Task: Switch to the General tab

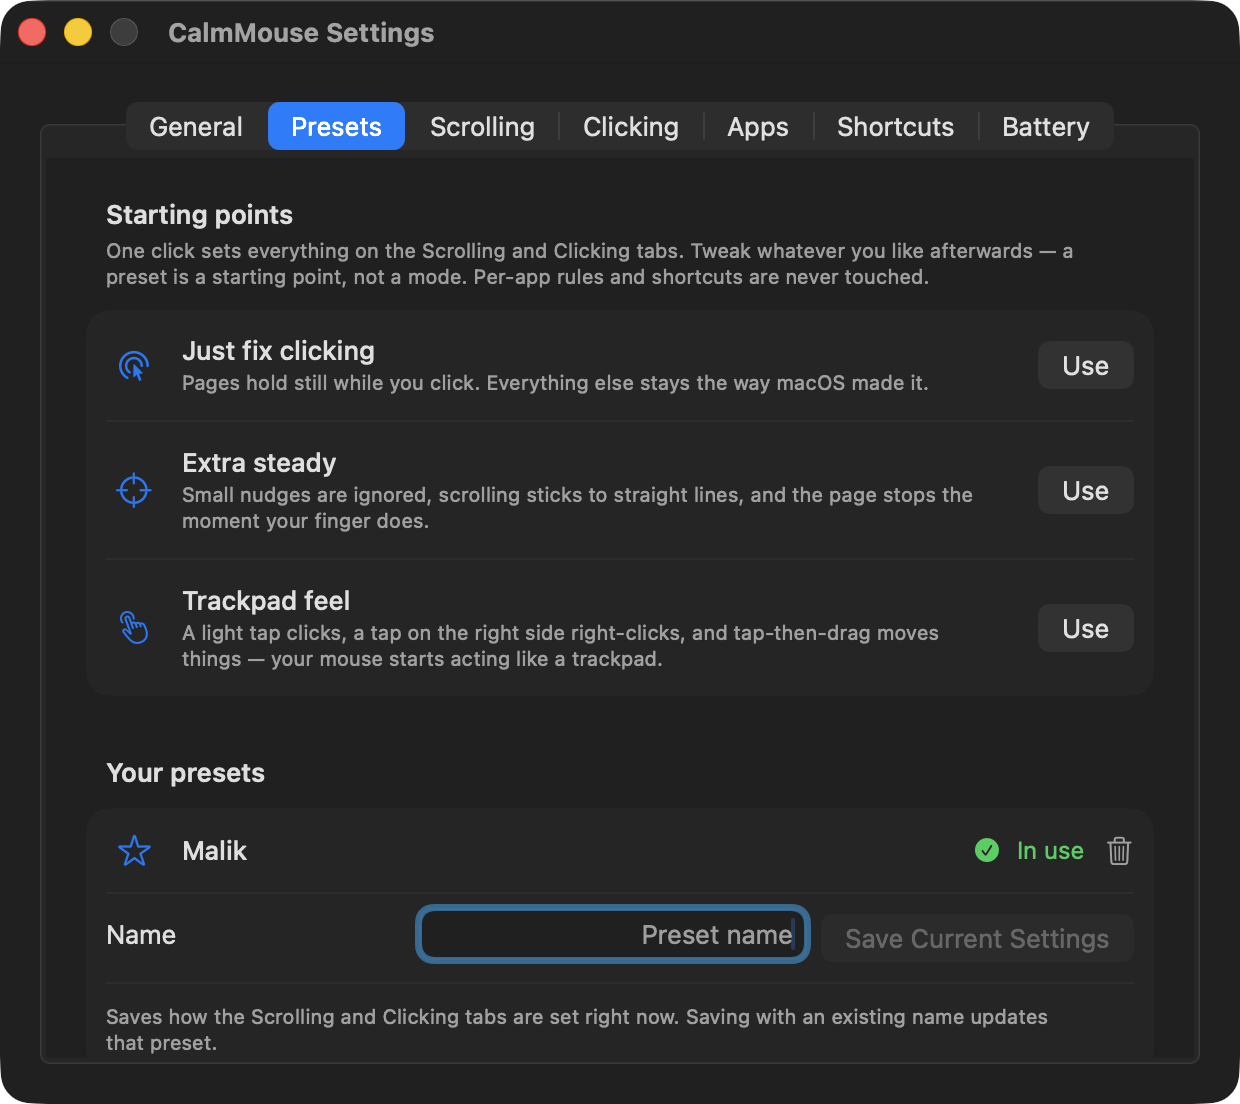Action: (196, 127)
